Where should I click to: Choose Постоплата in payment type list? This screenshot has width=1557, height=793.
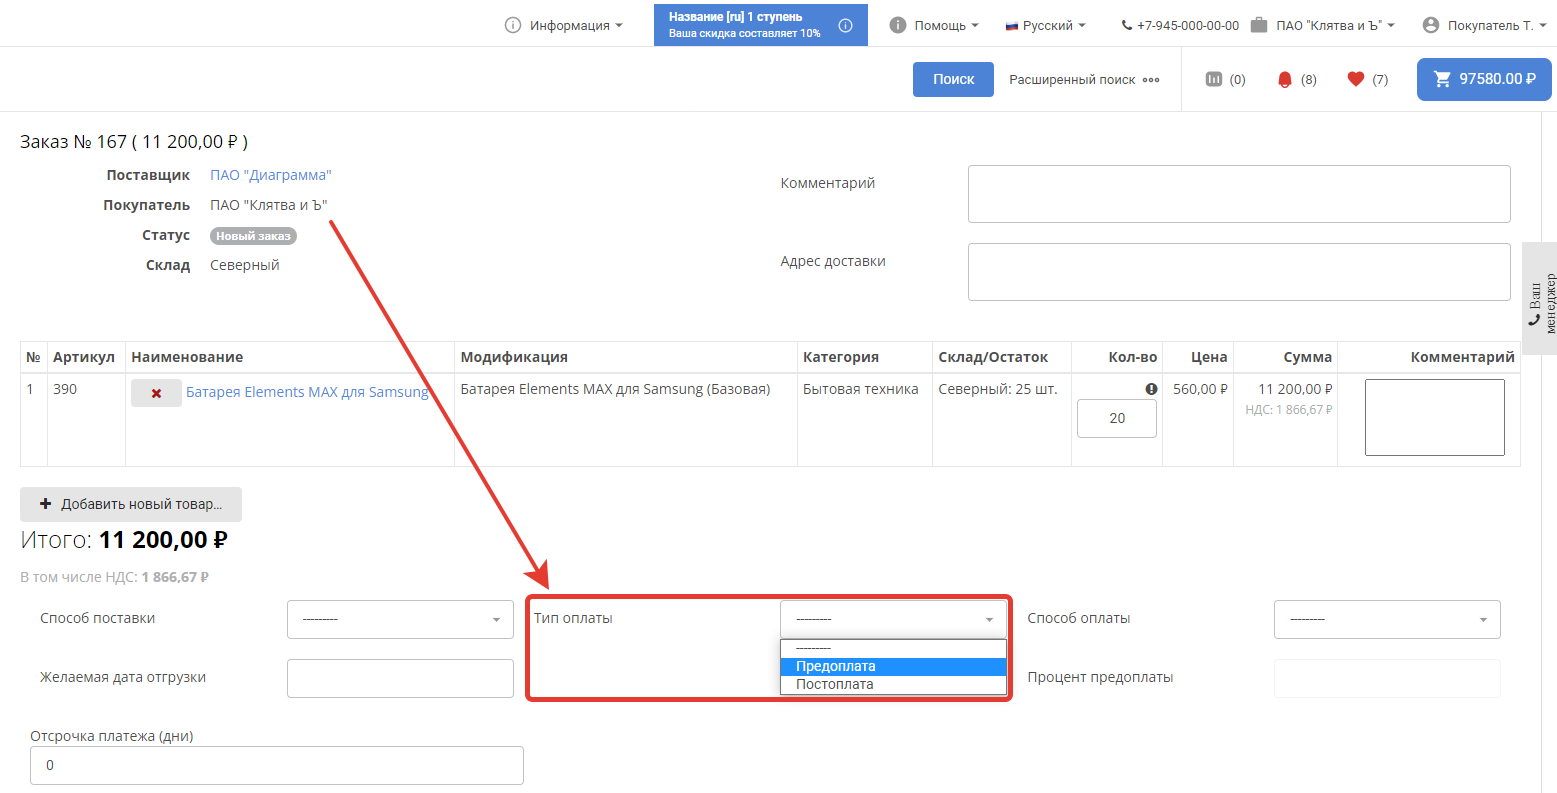892,684
